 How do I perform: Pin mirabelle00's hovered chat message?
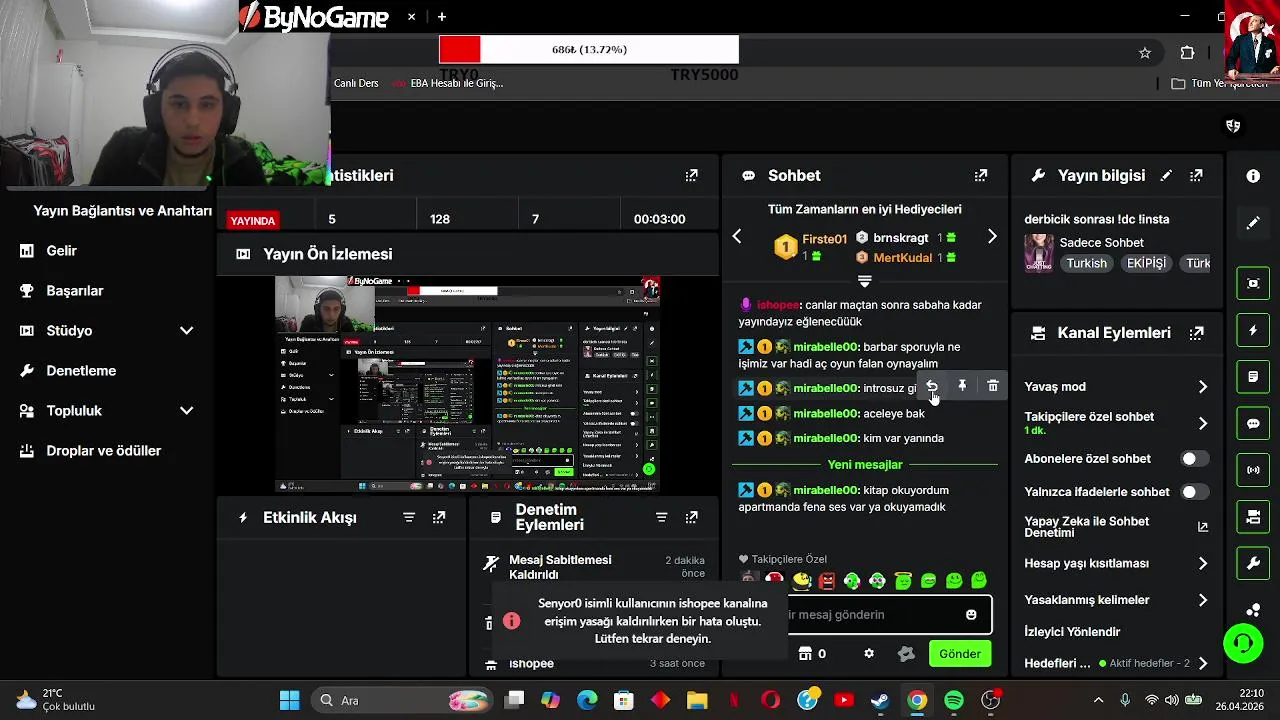click(962, 386)
